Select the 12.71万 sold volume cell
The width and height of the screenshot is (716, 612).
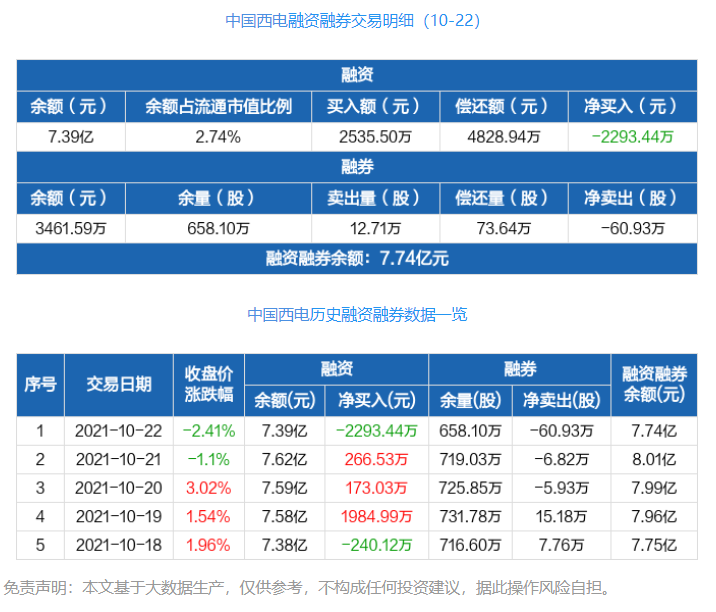pyautogui.click(x=375, y=228)
